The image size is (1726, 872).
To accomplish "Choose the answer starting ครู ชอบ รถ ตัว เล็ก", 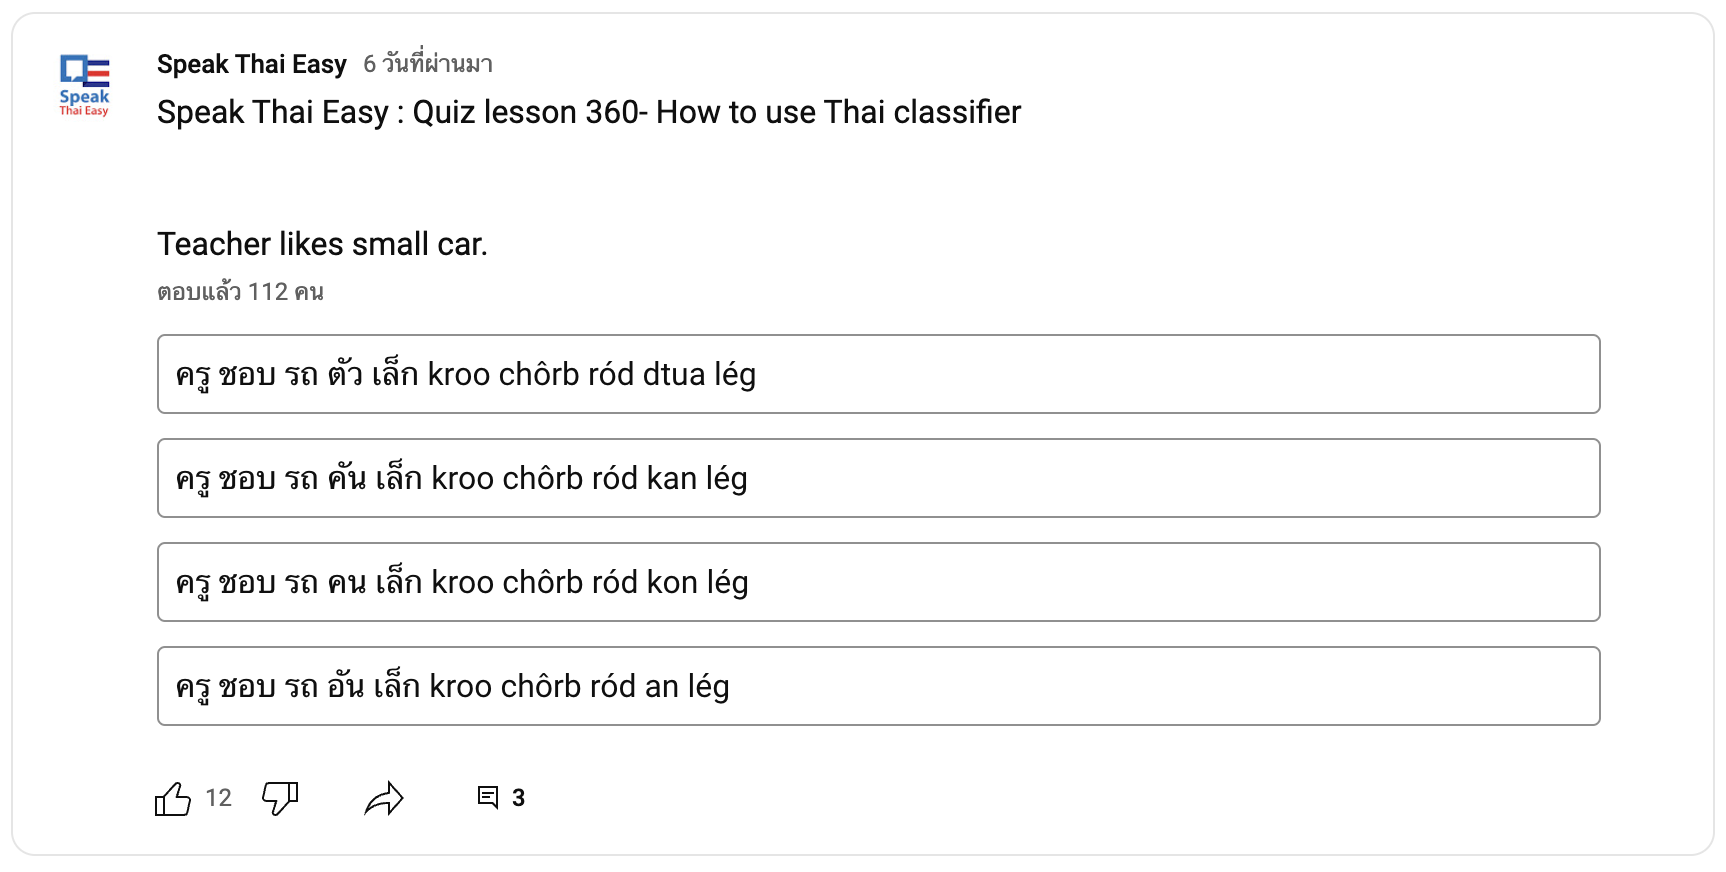I will click(x=878, y=374).
